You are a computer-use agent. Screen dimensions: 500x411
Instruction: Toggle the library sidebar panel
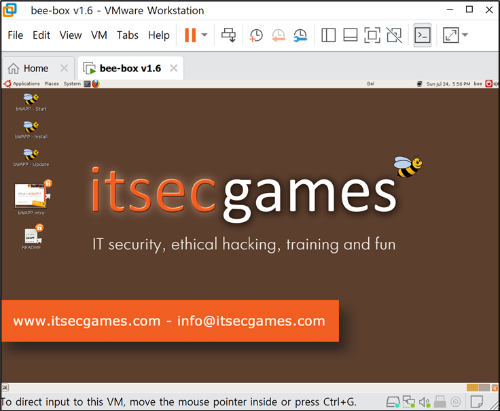[328, 35]
